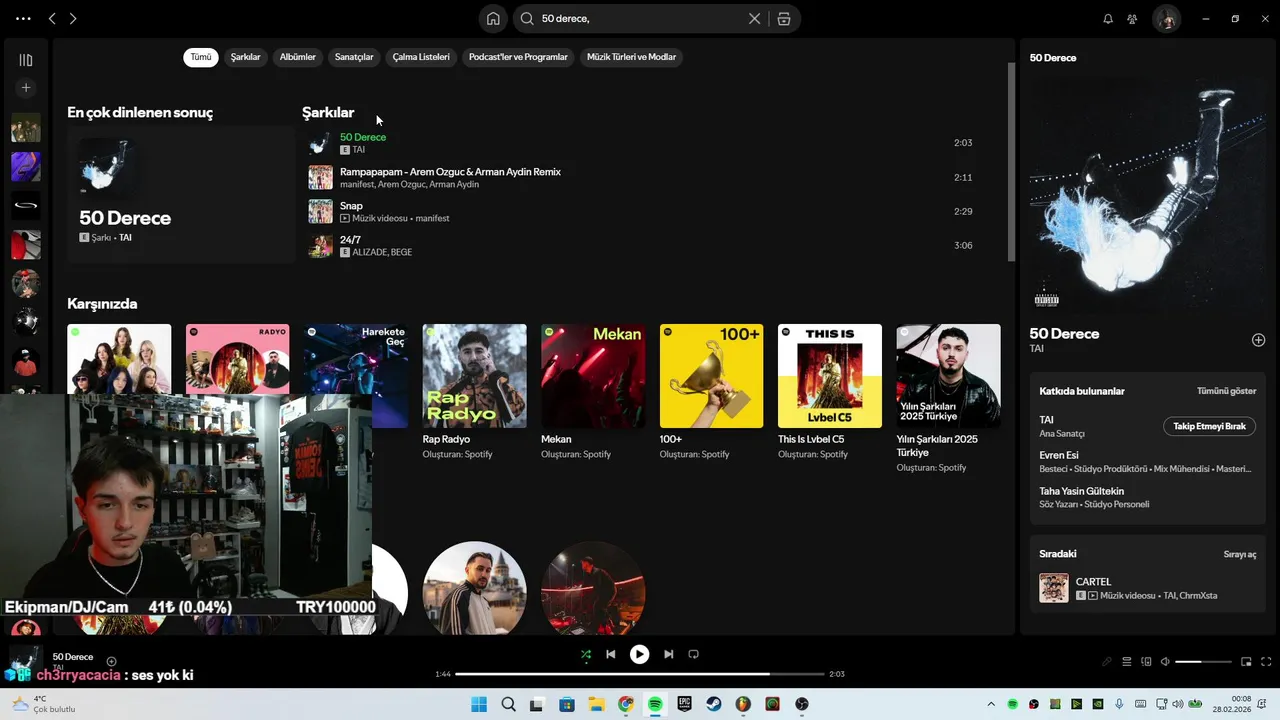
Task: Open the 50 Derece top result card
Action: click(181, 193)
